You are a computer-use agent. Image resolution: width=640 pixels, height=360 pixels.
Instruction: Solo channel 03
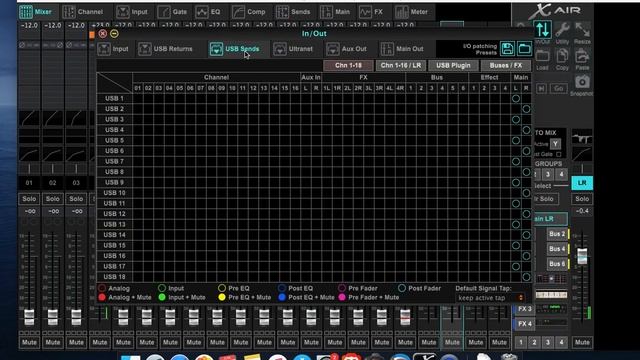pos(76,199)
